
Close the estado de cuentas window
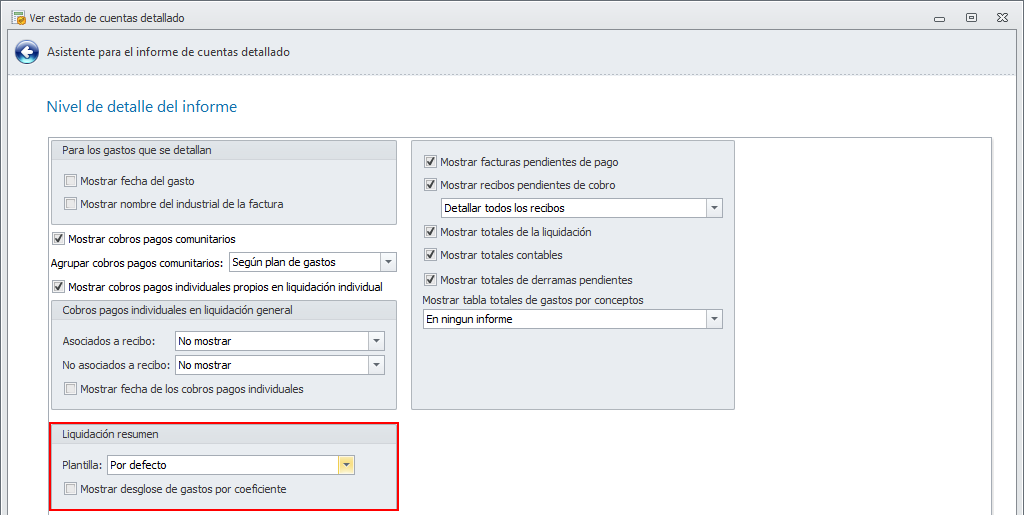point(1002,18)
